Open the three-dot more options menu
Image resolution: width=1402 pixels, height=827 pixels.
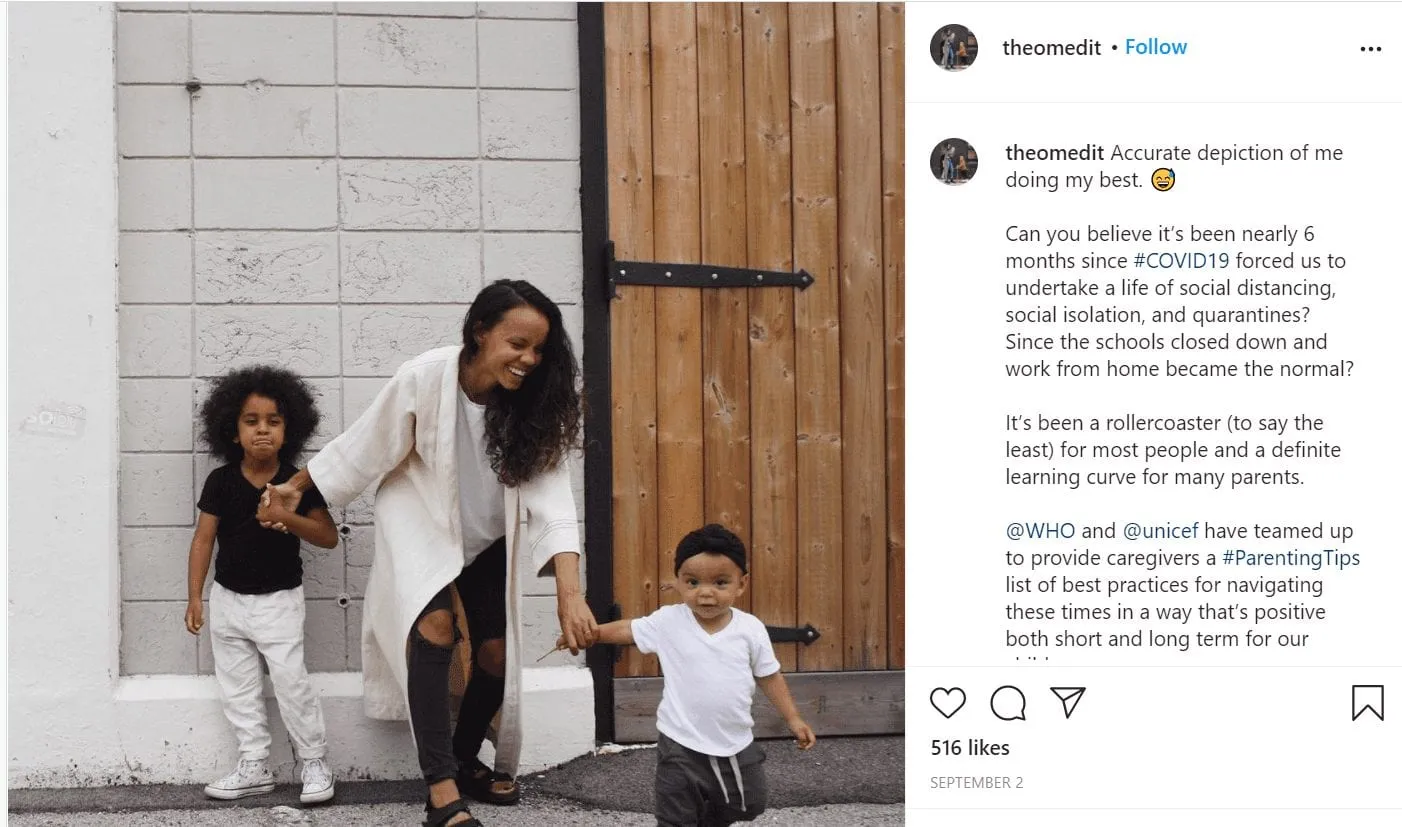coord(1370,49)
